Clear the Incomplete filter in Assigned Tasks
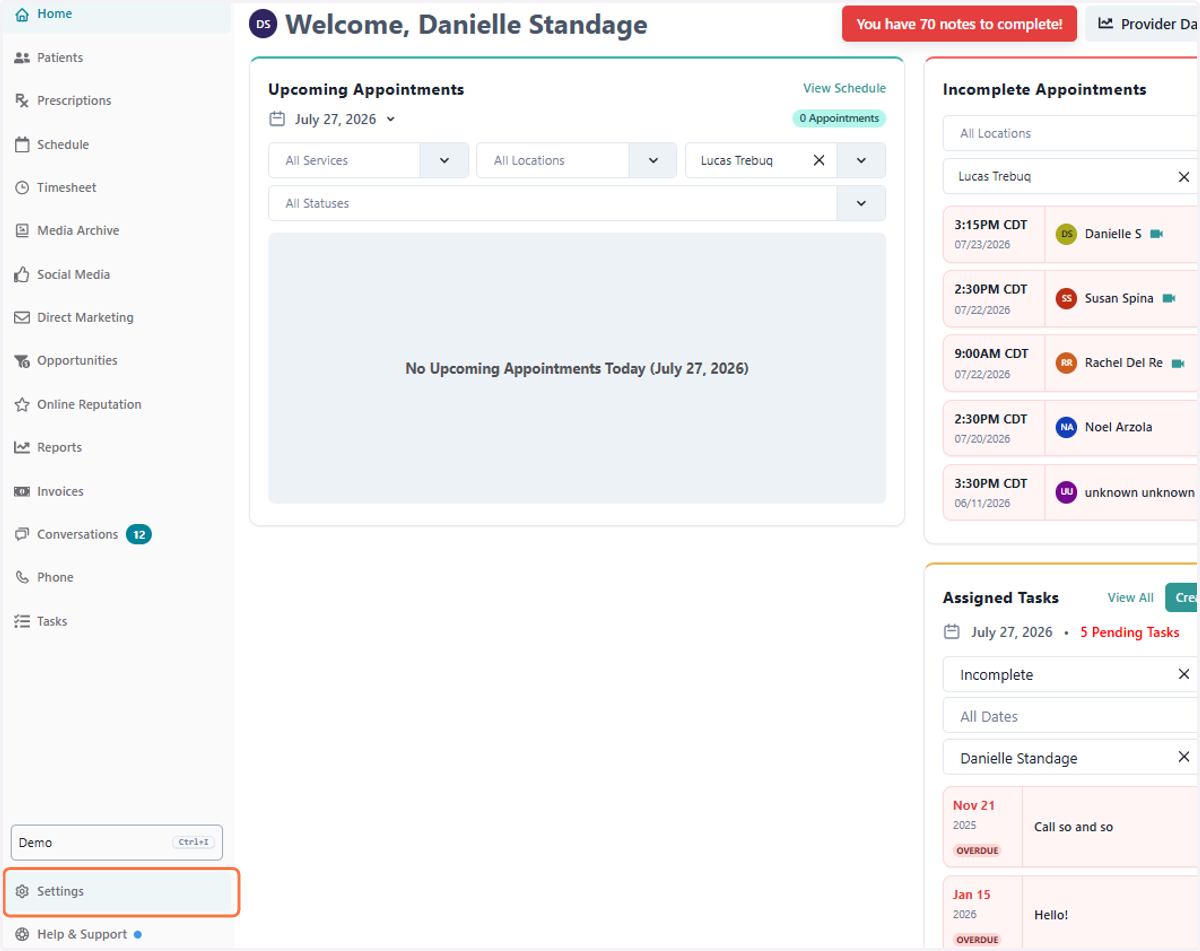Viewport: 1200px width, 951px height. pos(1184,675)
